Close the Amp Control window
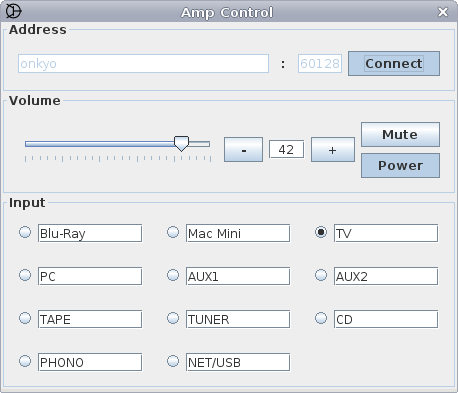The image size is (458, 393). click(443, 12)
